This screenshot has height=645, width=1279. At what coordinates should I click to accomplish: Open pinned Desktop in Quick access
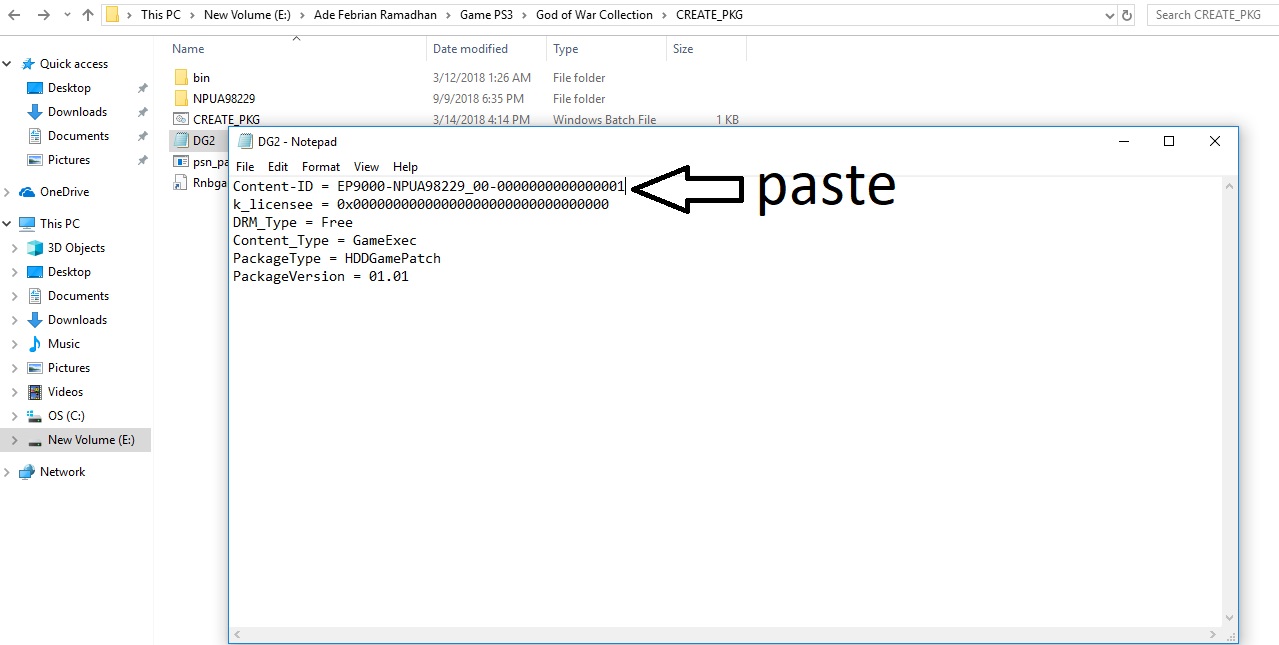[x=69, y=88]
